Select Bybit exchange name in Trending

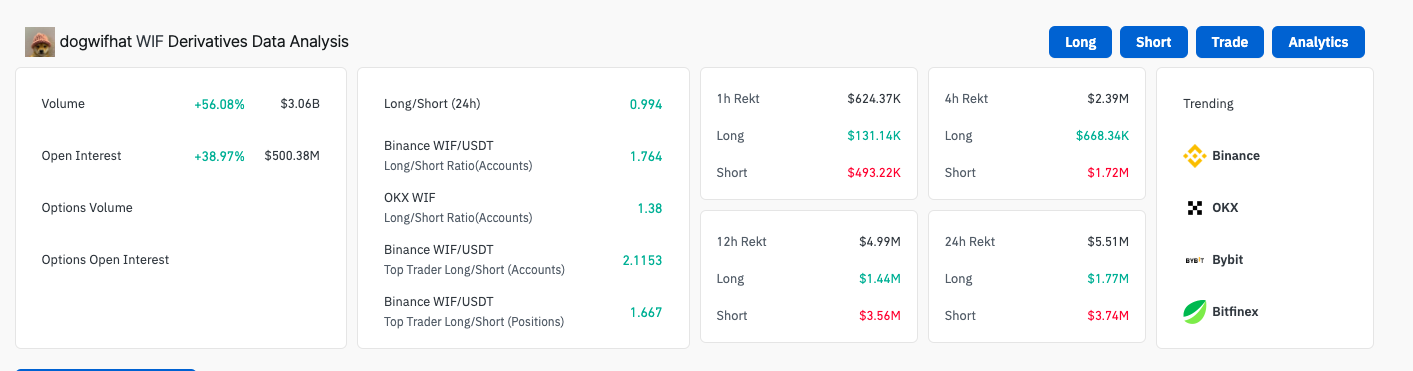click(x=1228, y=260)
